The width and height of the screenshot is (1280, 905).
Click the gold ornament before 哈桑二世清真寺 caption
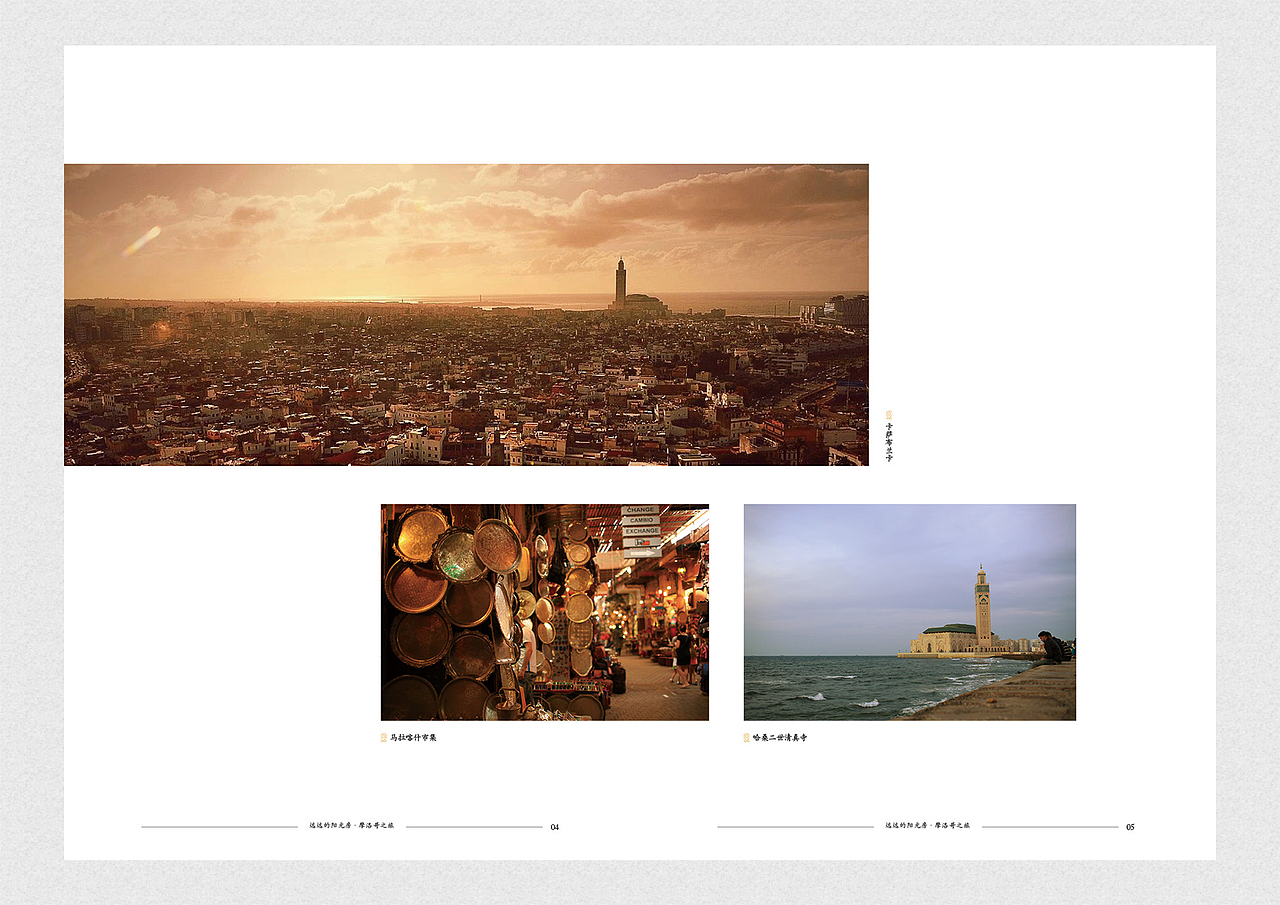click(746, 738)
